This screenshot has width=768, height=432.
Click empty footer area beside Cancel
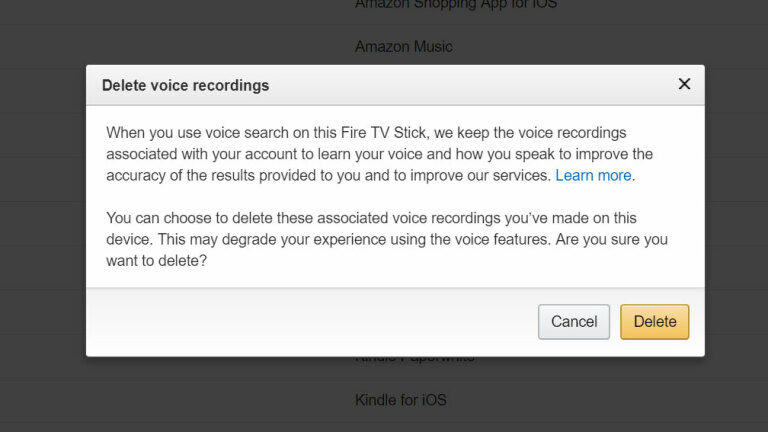point(312,322)
